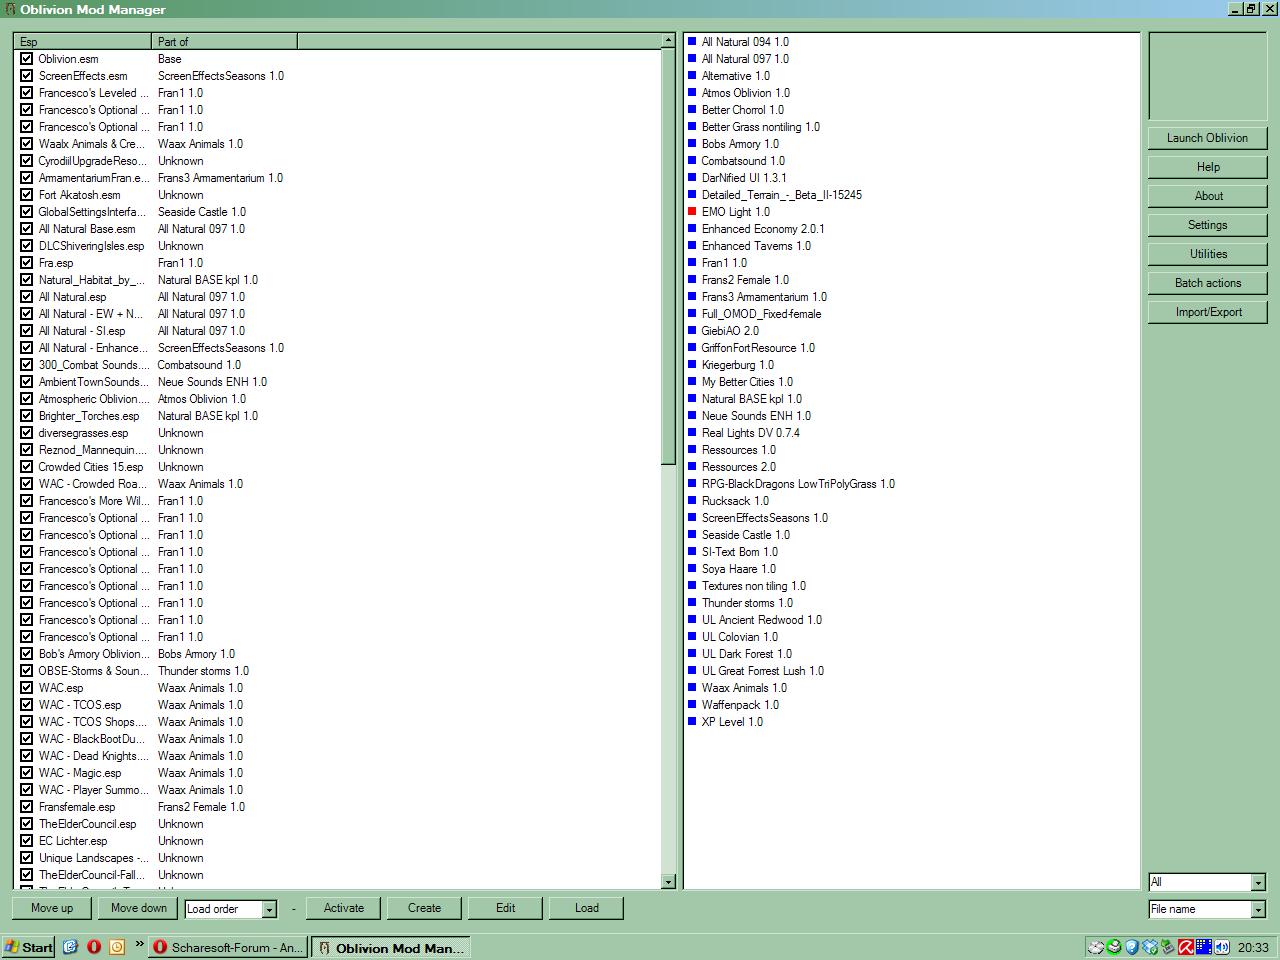1280x960 pixels.
Task: Click the plugin list scroll down arrow
Action: click(668, 882)
